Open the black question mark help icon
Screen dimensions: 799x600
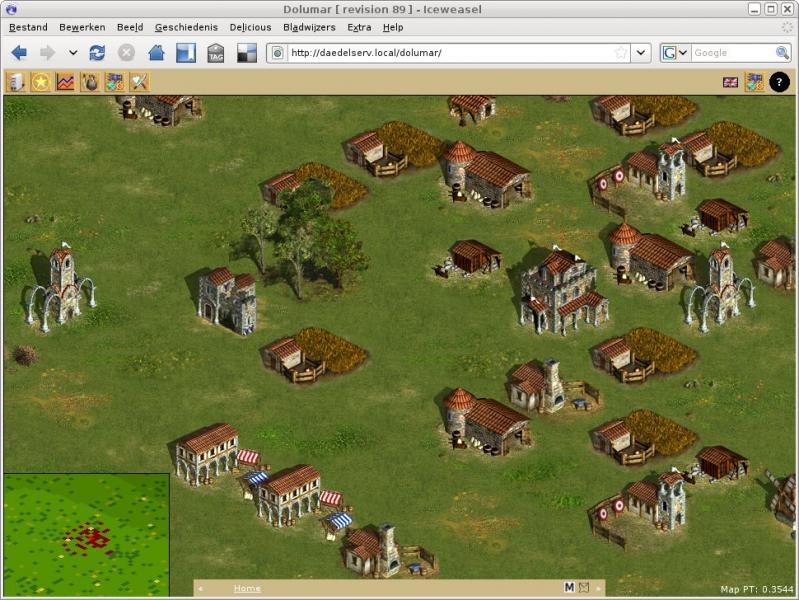(779, 82)
